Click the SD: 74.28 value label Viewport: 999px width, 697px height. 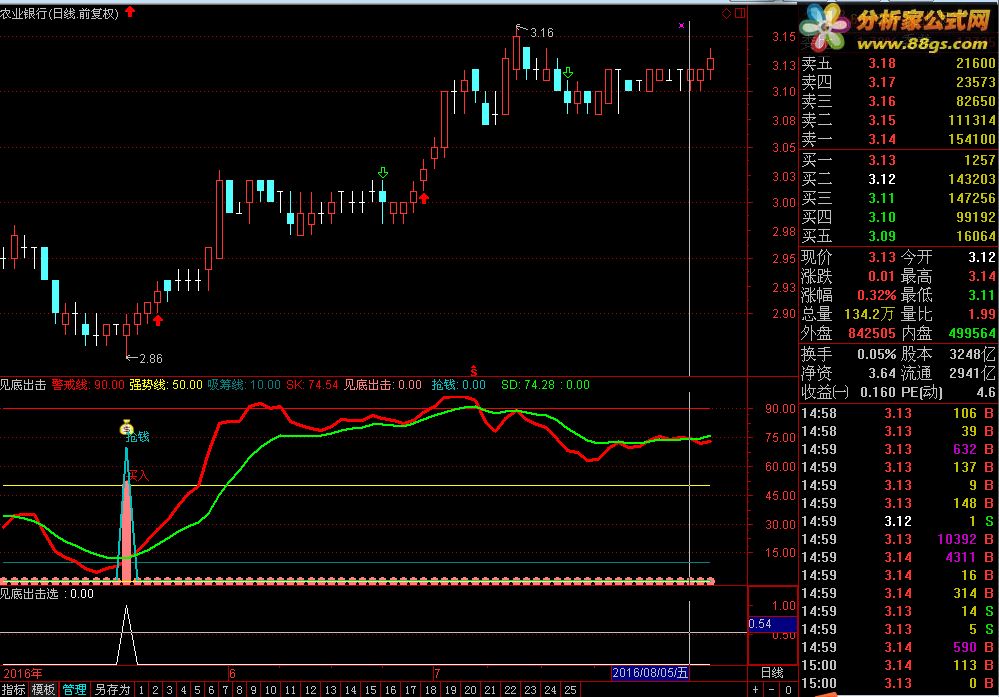(x=527, y=385)
